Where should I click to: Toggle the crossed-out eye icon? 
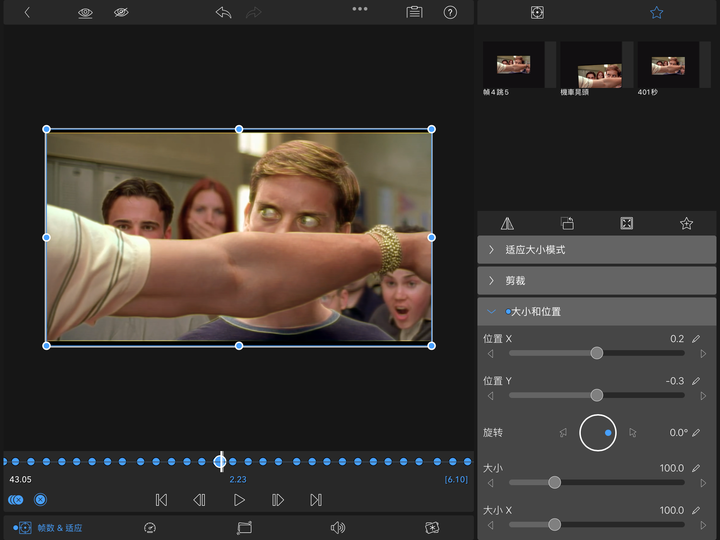pos(121,12)
